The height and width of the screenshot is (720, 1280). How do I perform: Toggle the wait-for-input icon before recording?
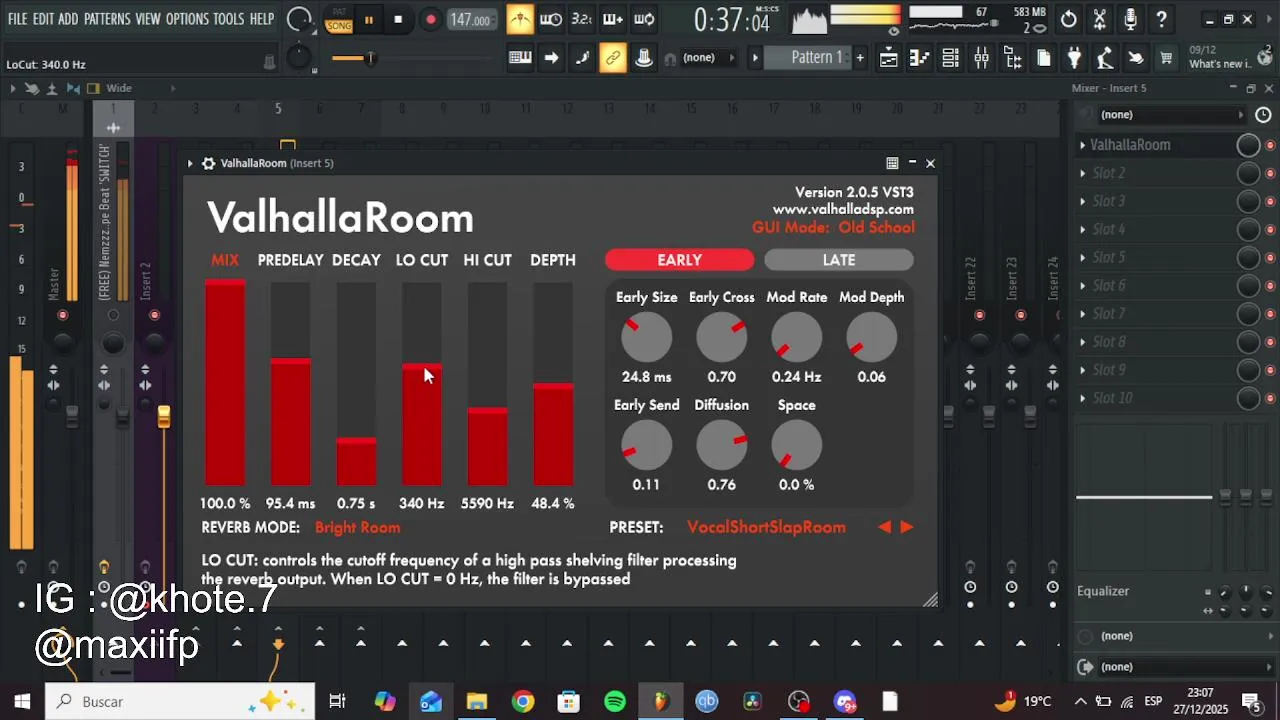551,19
